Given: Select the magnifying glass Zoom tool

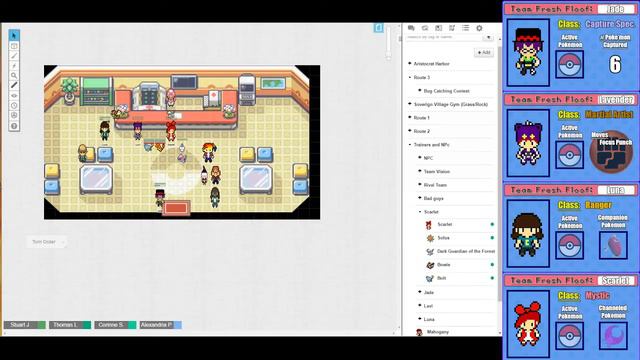Looking at the screenshot, I should click(x=14, y=76).
